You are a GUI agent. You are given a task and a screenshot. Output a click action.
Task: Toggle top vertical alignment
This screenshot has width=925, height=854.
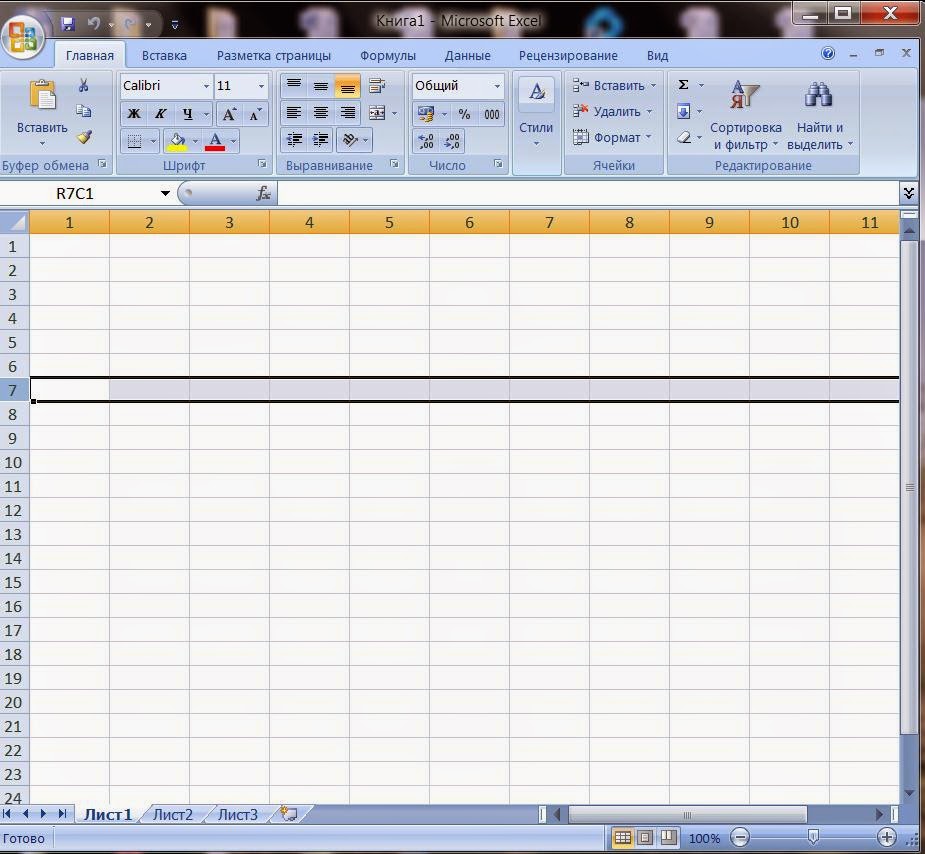point(294,86)
